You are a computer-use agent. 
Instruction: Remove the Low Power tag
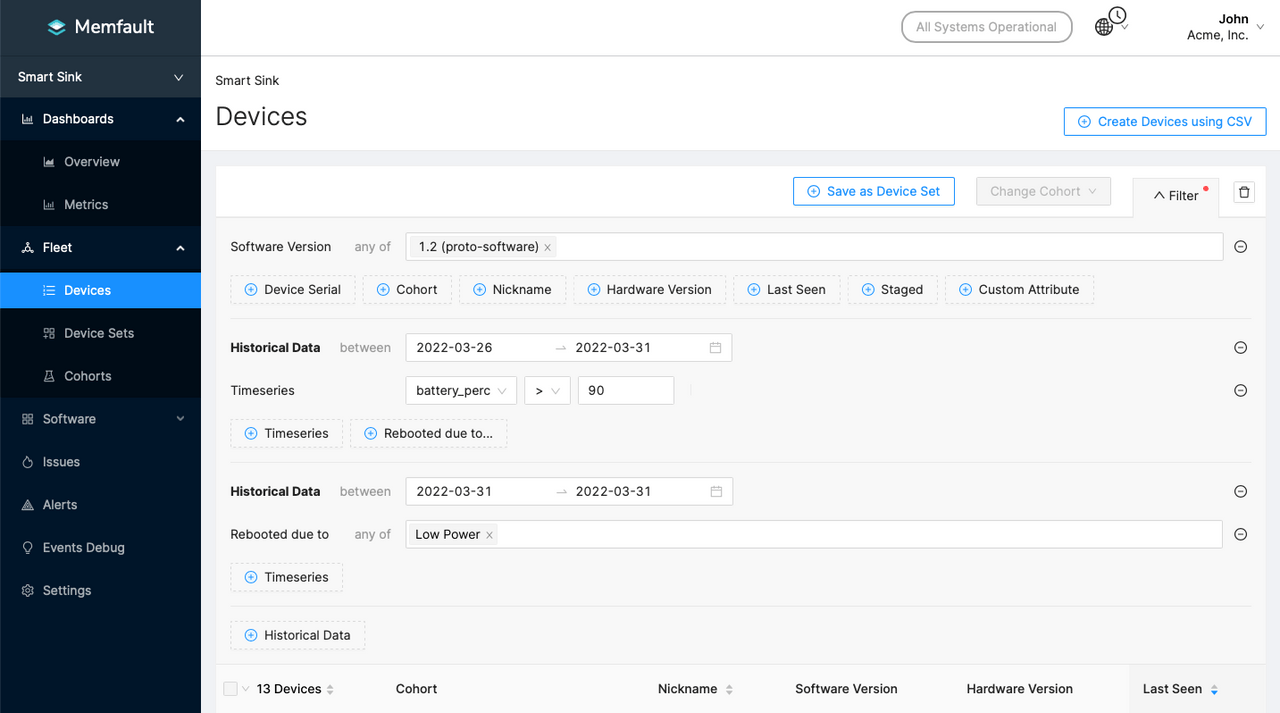489,535
